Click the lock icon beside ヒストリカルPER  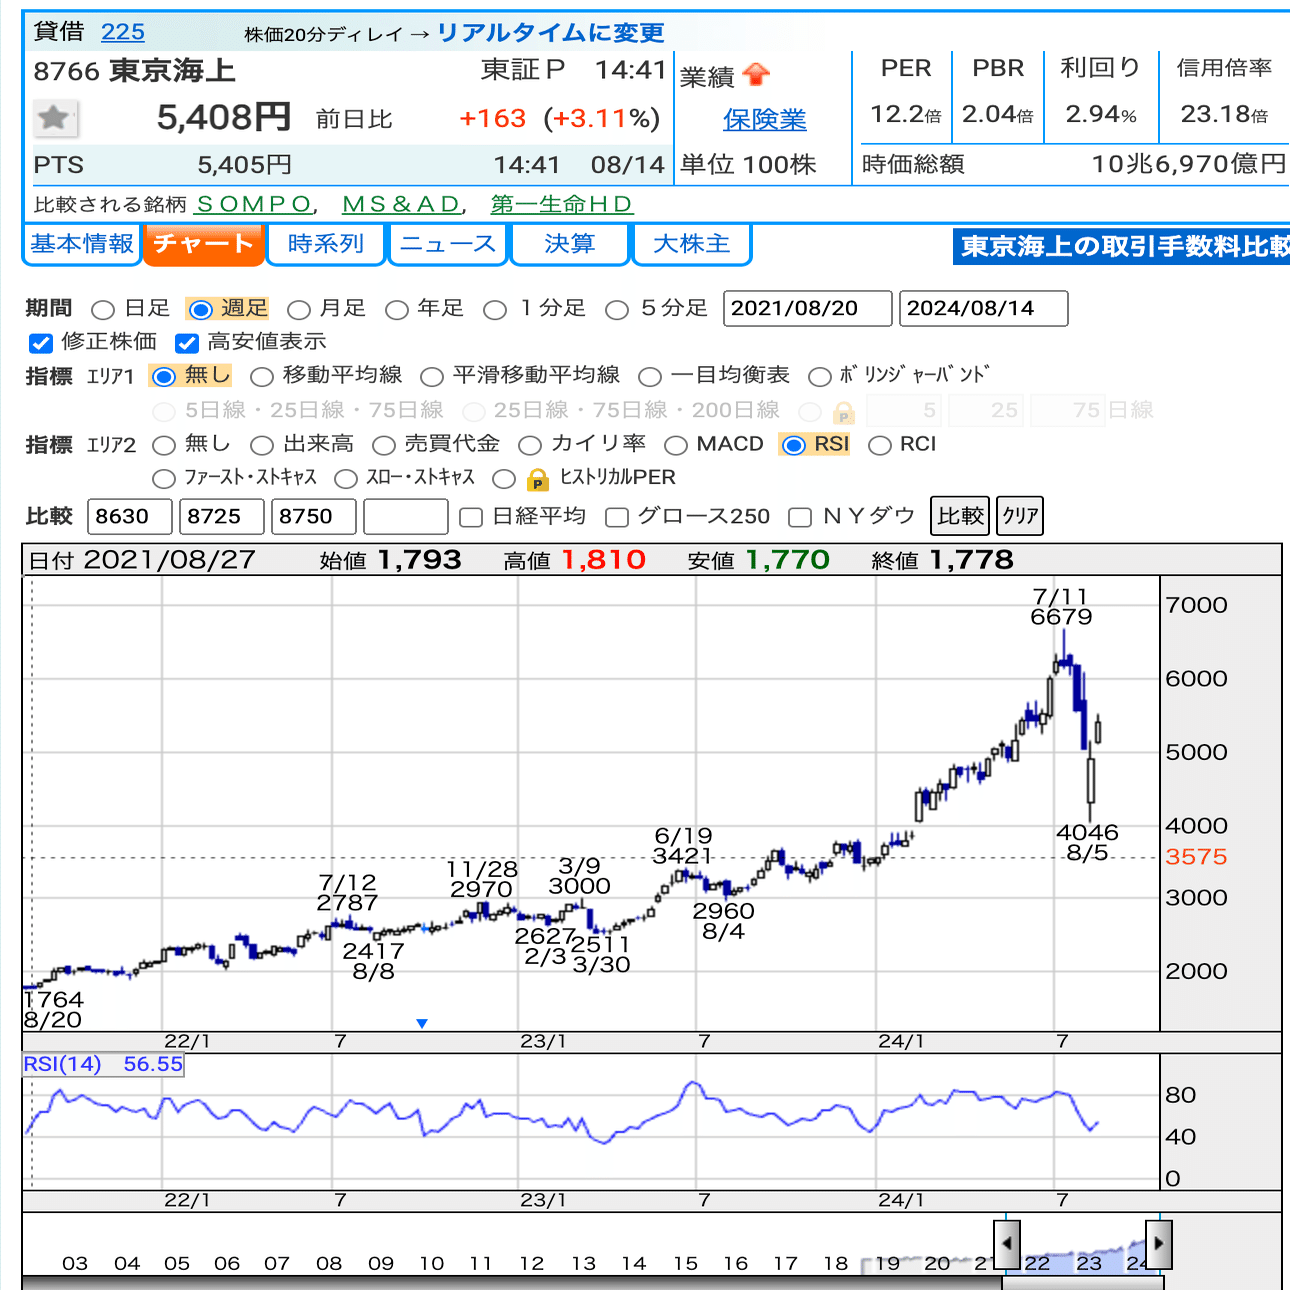click(x=538, y=479)
